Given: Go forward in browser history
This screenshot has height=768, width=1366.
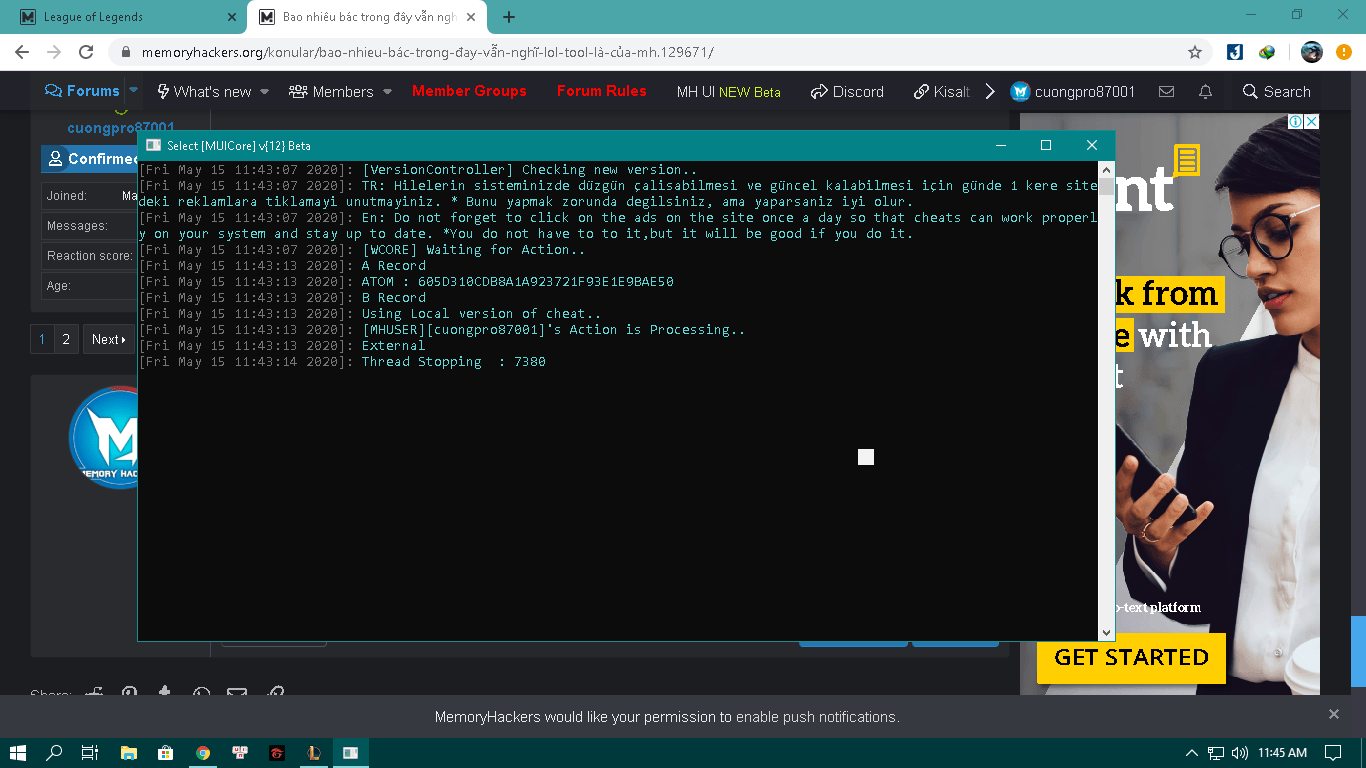Looking at the screenshot, I should coord(54,52).
